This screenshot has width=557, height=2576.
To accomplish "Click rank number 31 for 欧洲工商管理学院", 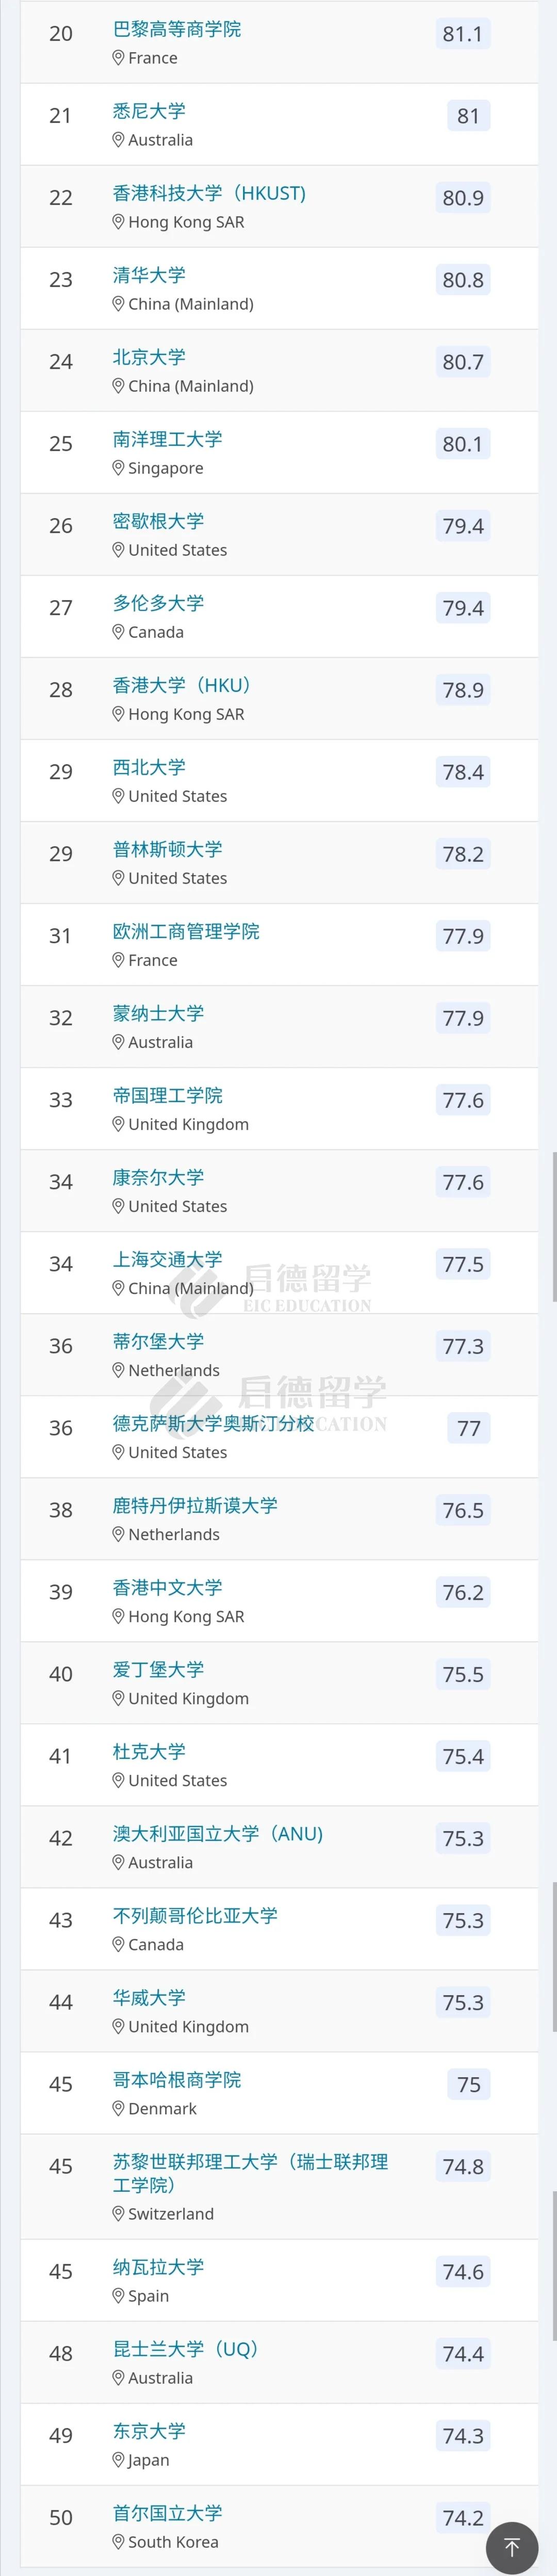I will (60, 936).
